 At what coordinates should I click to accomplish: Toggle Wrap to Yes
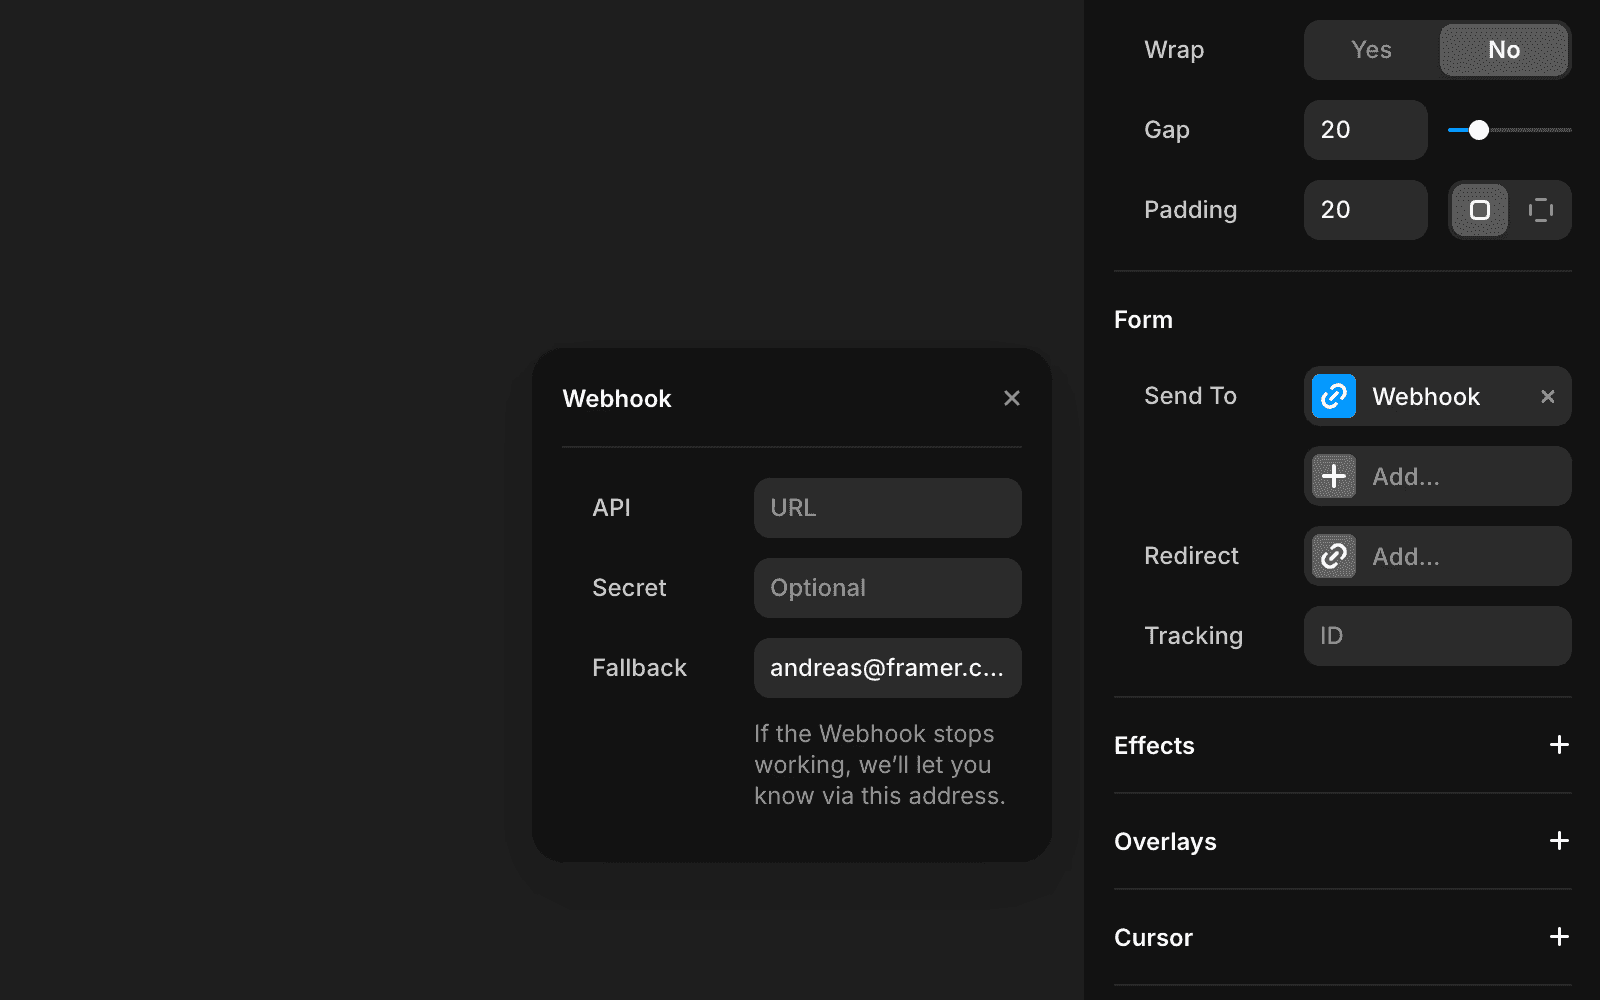tap(1370, 49)
